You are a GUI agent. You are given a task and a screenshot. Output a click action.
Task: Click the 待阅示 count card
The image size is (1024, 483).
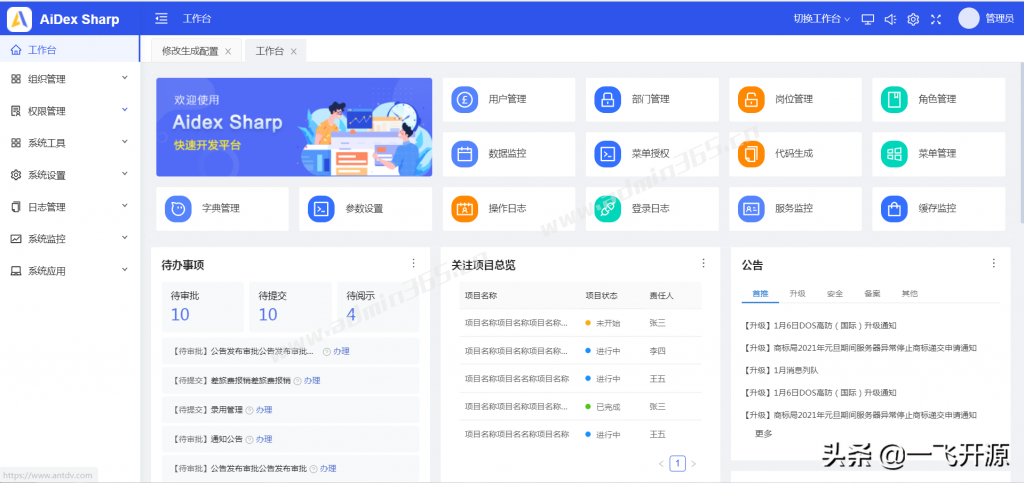pos(378,307)
